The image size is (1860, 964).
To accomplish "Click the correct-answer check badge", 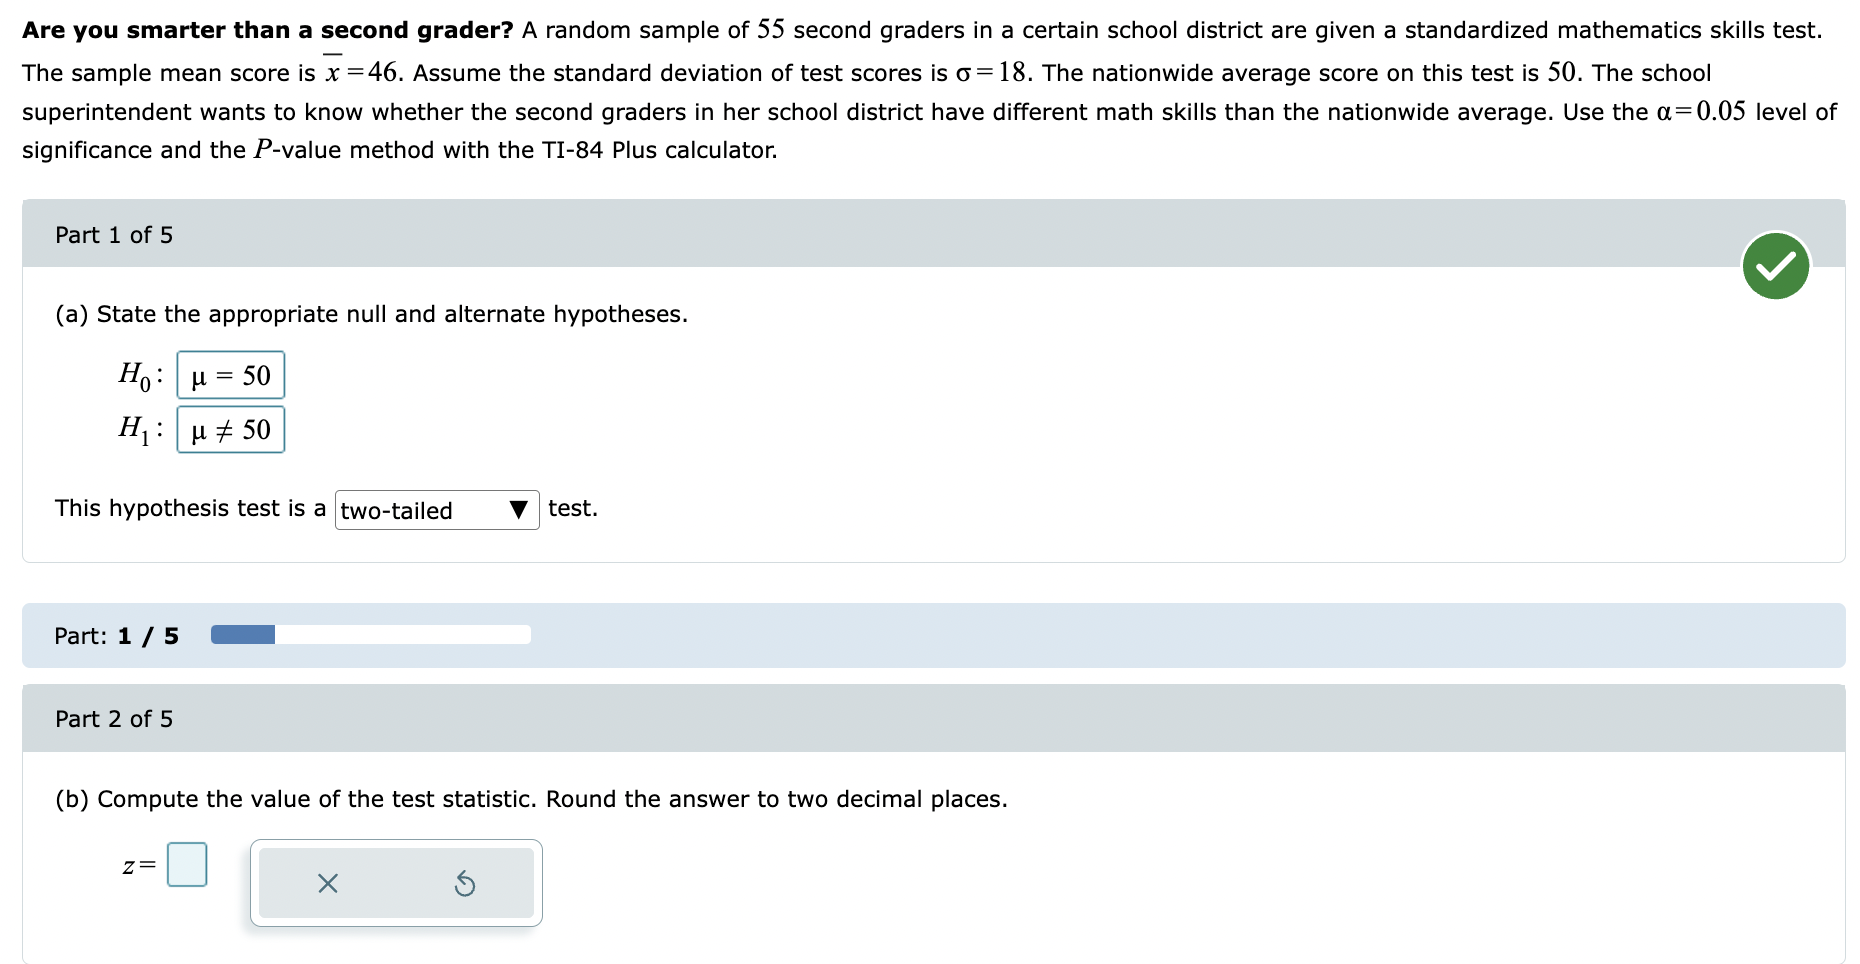I will pyautogui.click(x=1775, y=265).
